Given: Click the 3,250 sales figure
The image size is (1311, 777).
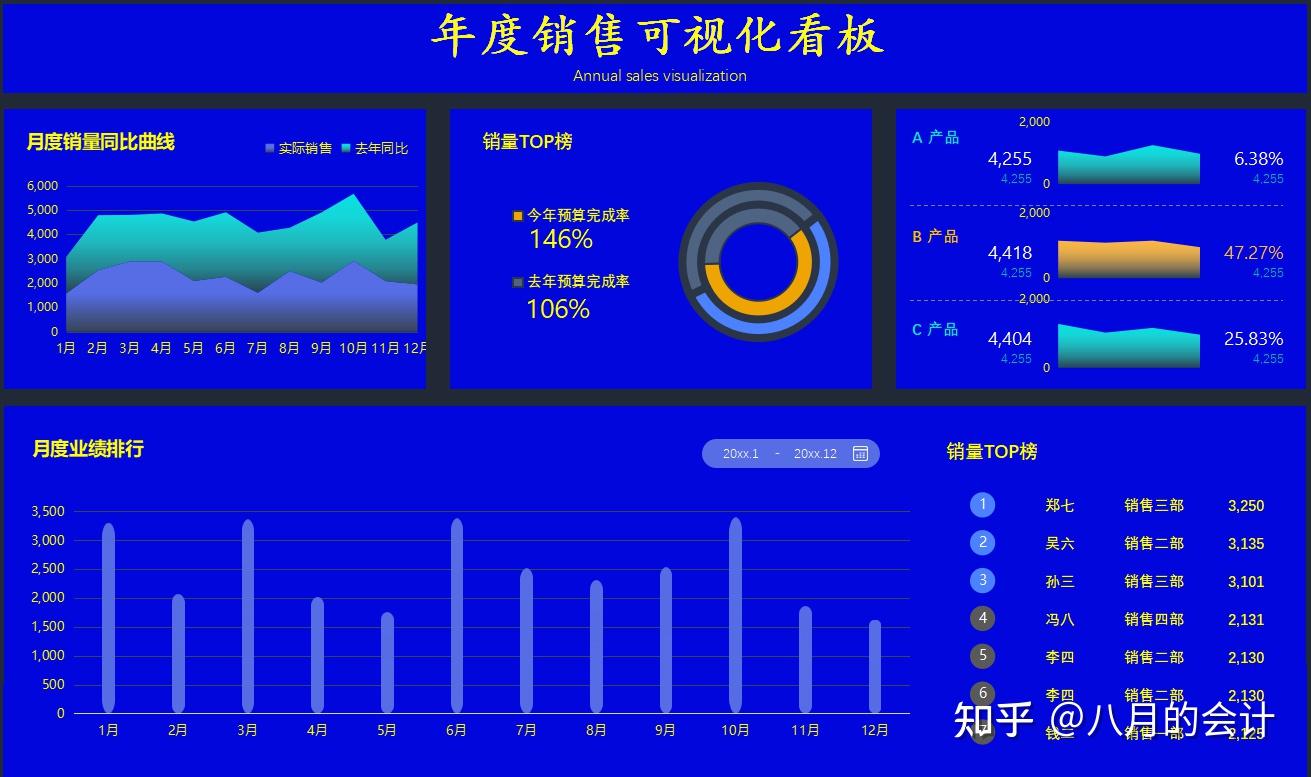Looking at the screenshot, I should pyautogui.click(x=1246, y=506).
